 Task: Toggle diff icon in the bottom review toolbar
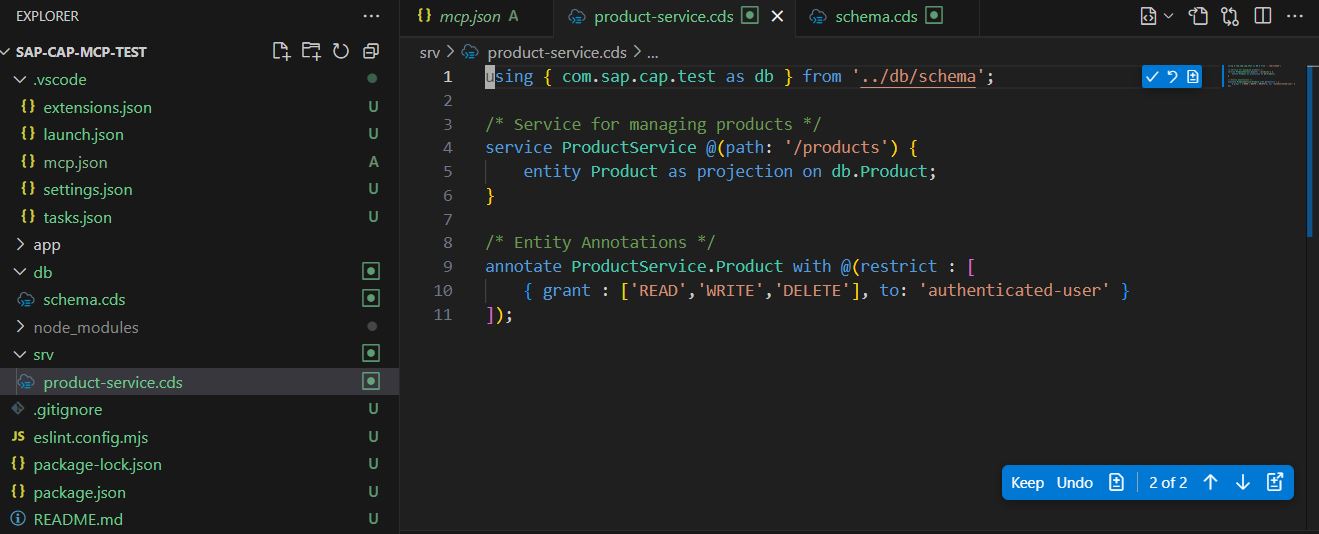tap(1117, 482)
